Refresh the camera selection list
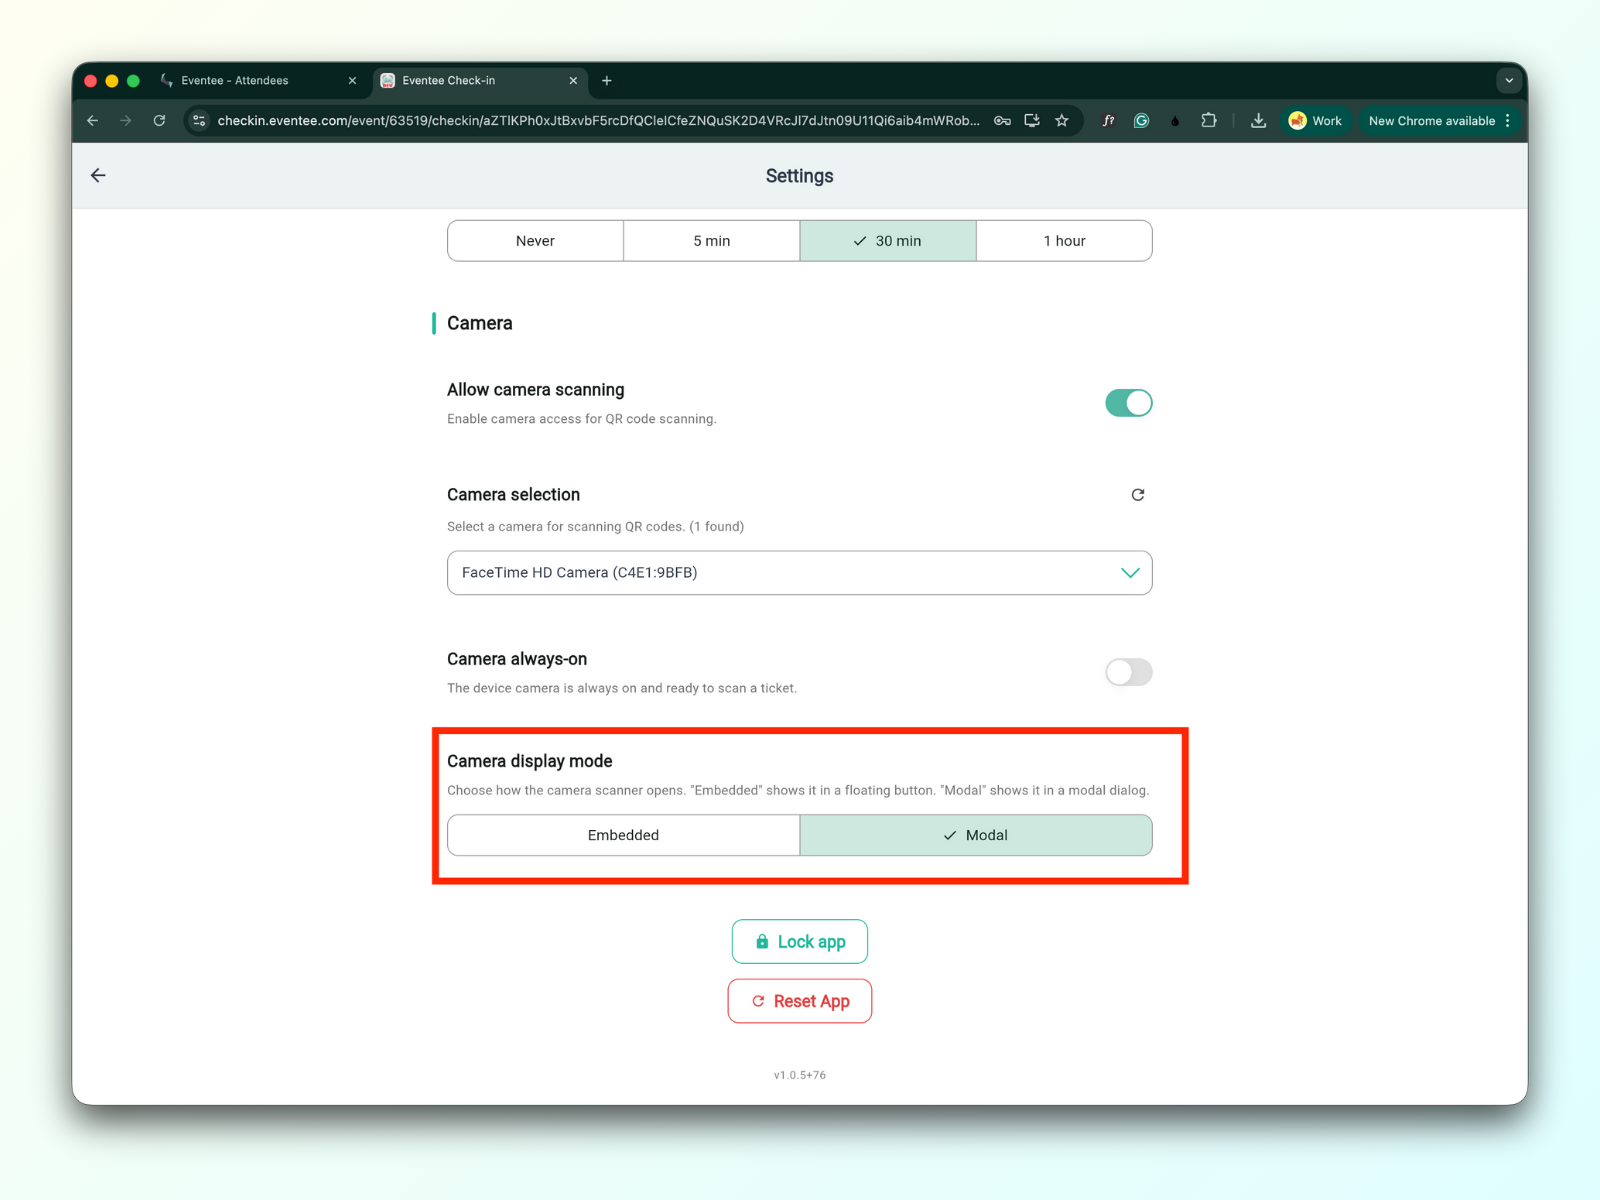This screenshot has height=1200, width=1600. coord(1138,495)
